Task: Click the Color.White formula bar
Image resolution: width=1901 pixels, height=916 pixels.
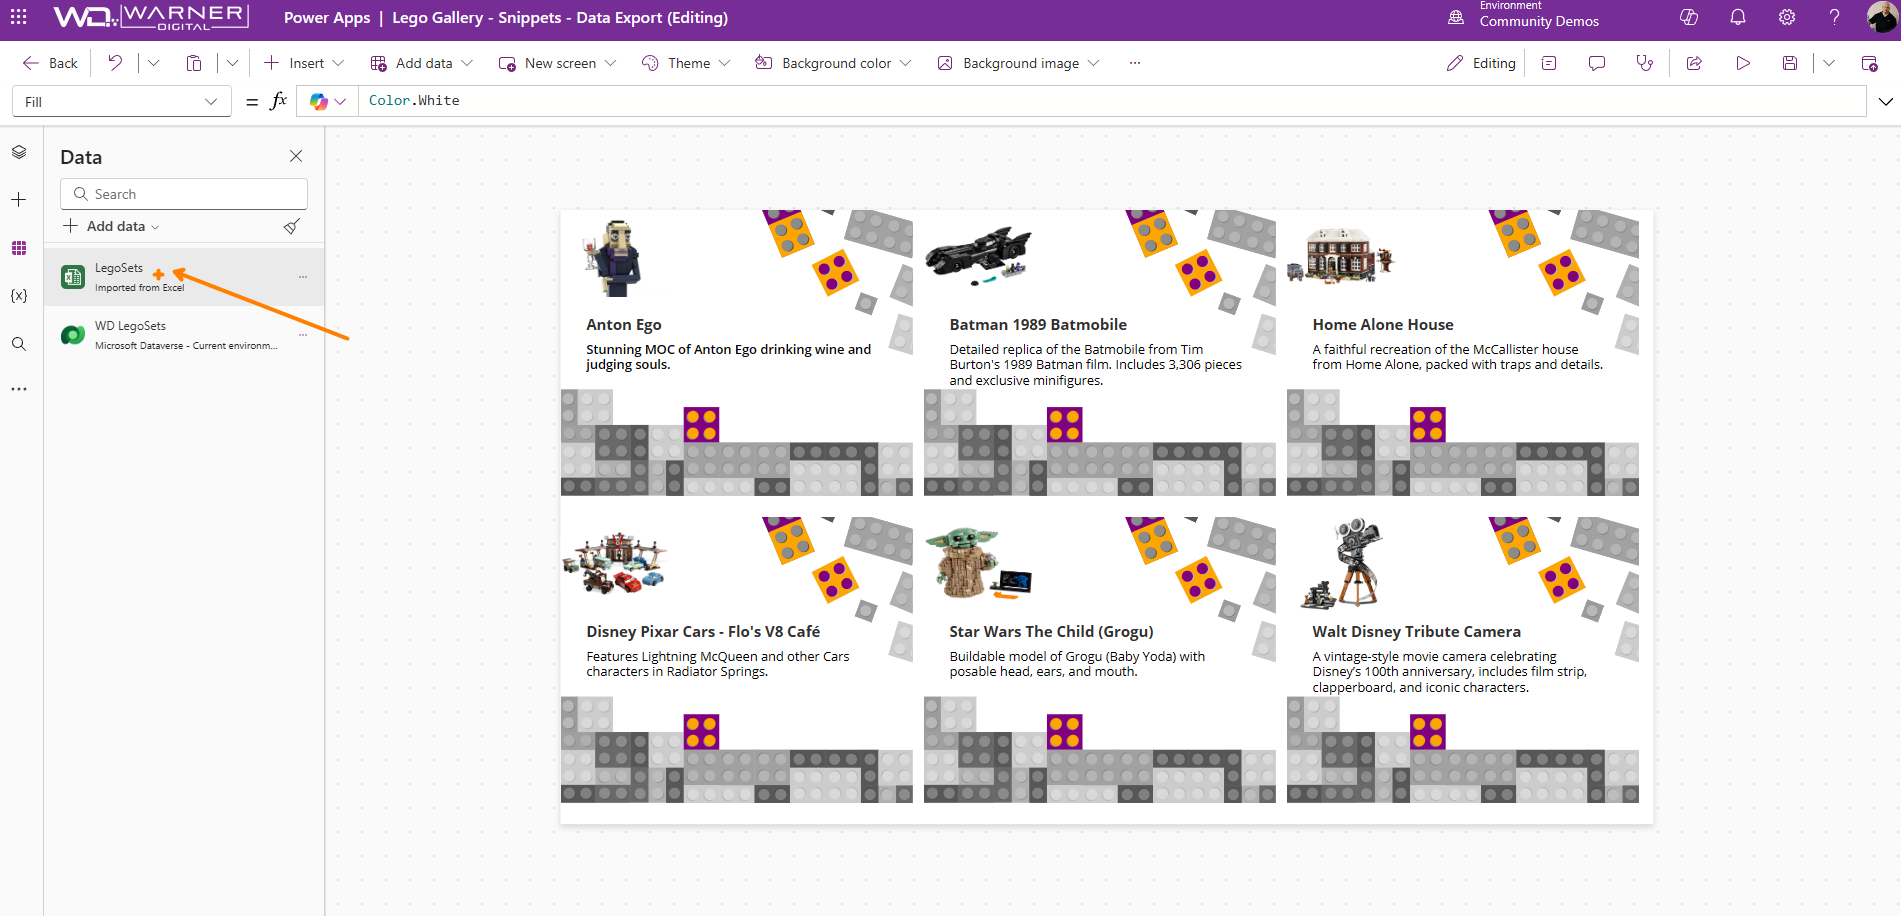Action: (1111, 101)
